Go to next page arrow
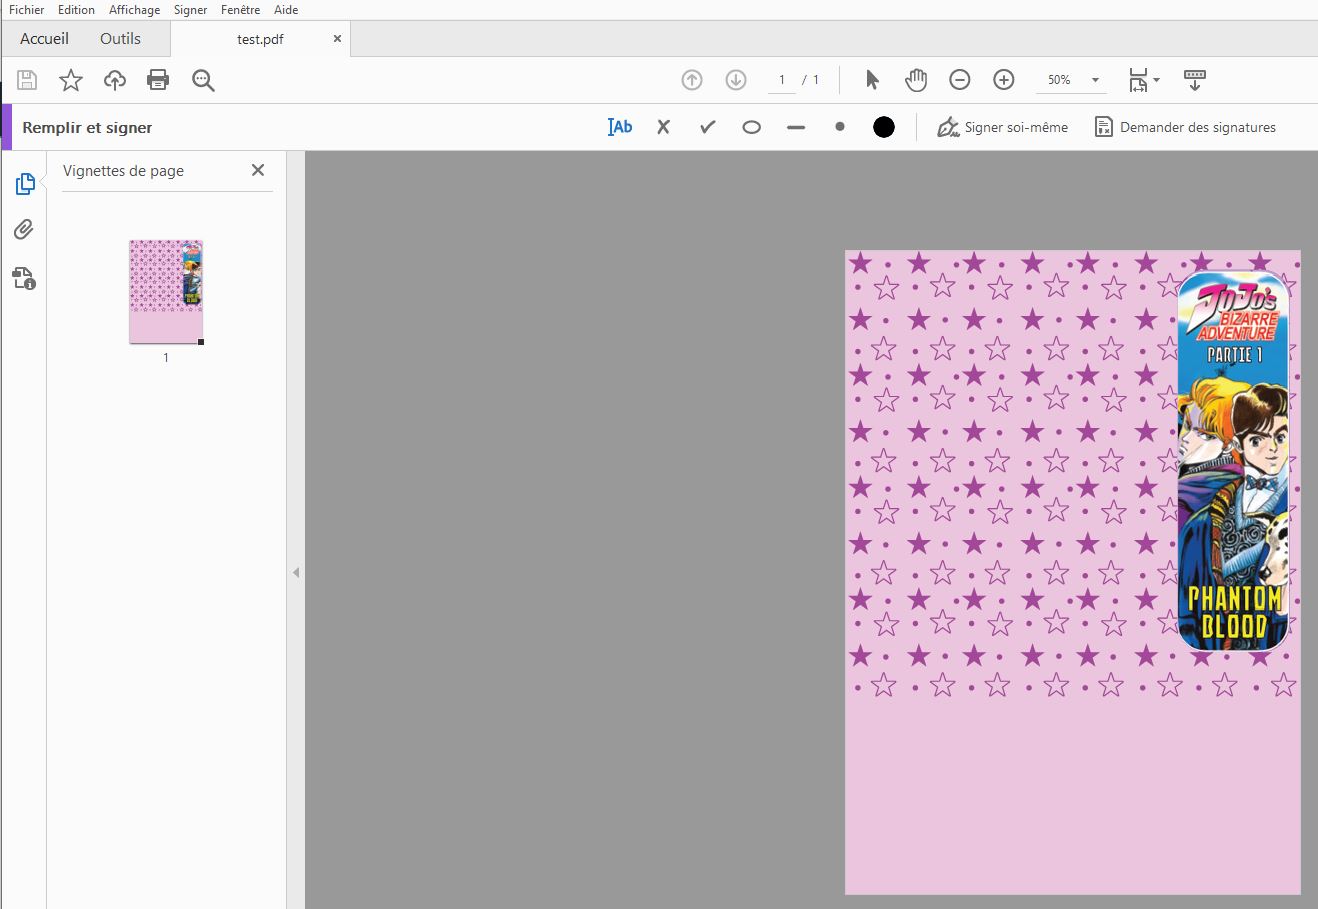The image size is (1318, 909). click(736, 80)
